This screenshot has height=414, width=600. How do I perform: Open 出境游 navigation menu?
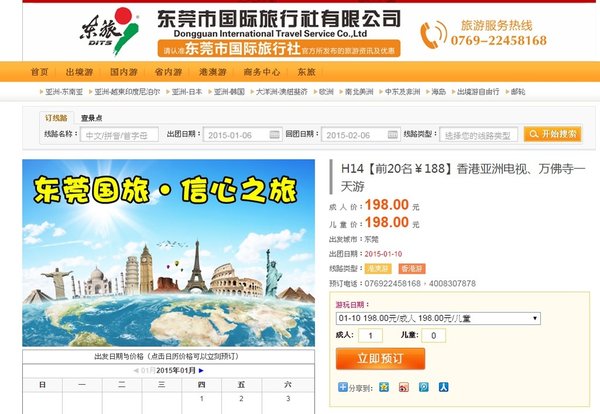(x=79, y=72)
